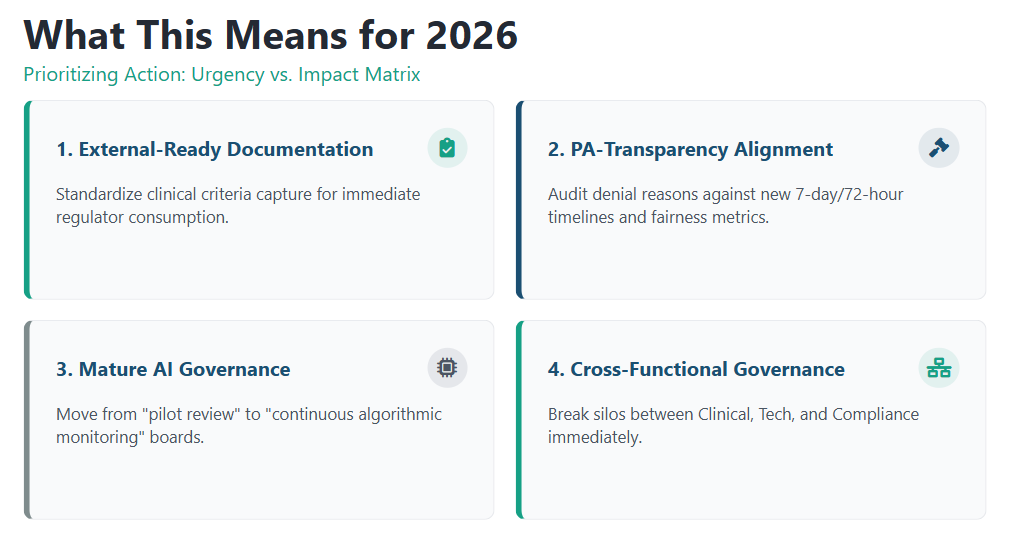
Task: Select the "What This Means for 2026" title
Action: [270, 35]
